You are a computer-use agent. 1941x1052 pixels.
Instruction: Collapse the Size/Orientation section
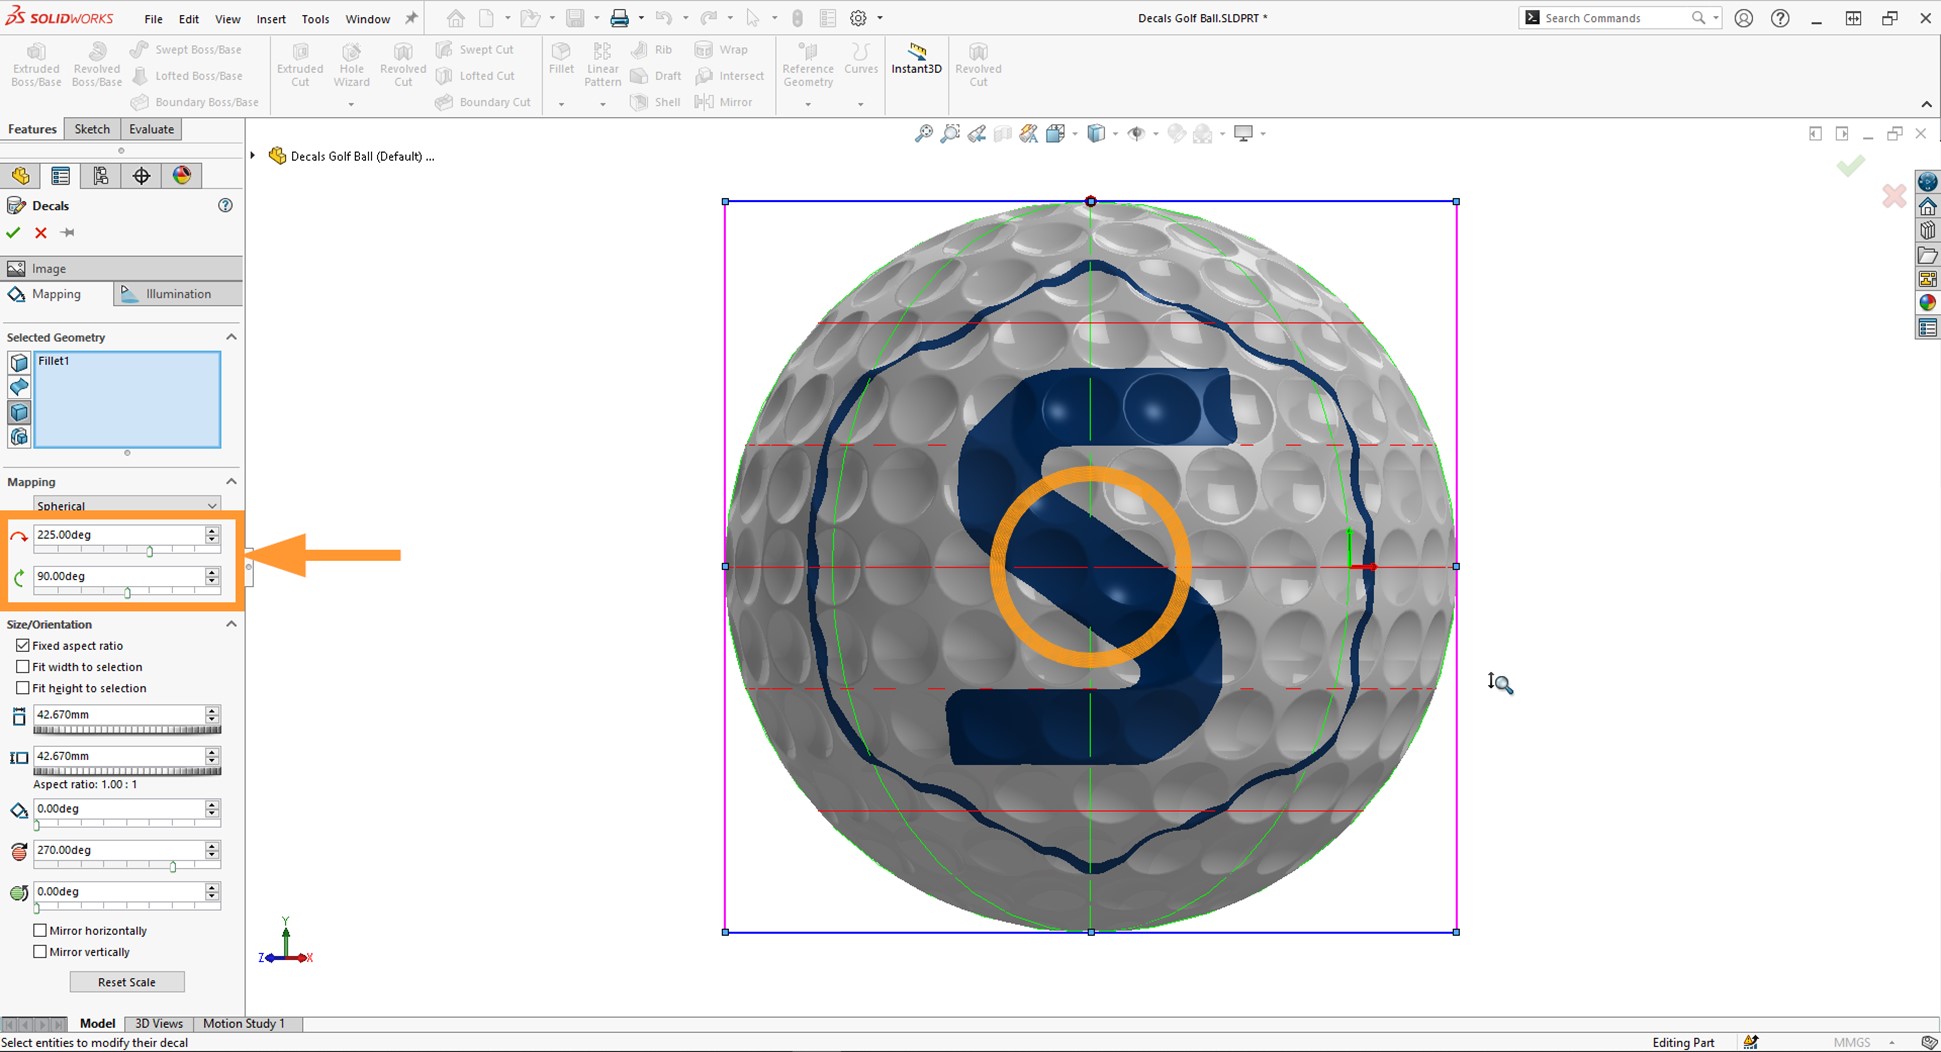point(231,623)
